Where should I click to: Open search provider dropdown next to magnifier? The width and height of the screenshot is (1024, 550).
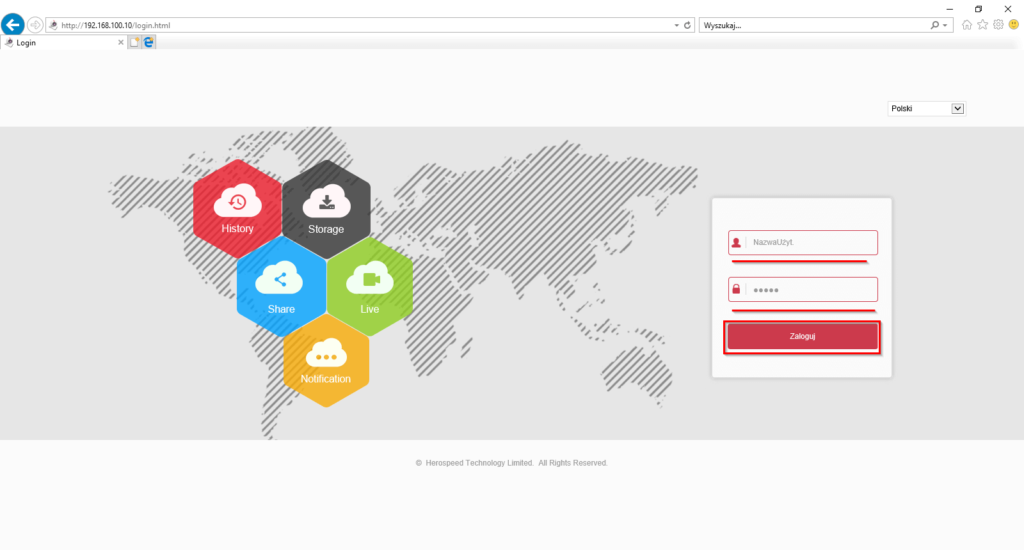946,25
